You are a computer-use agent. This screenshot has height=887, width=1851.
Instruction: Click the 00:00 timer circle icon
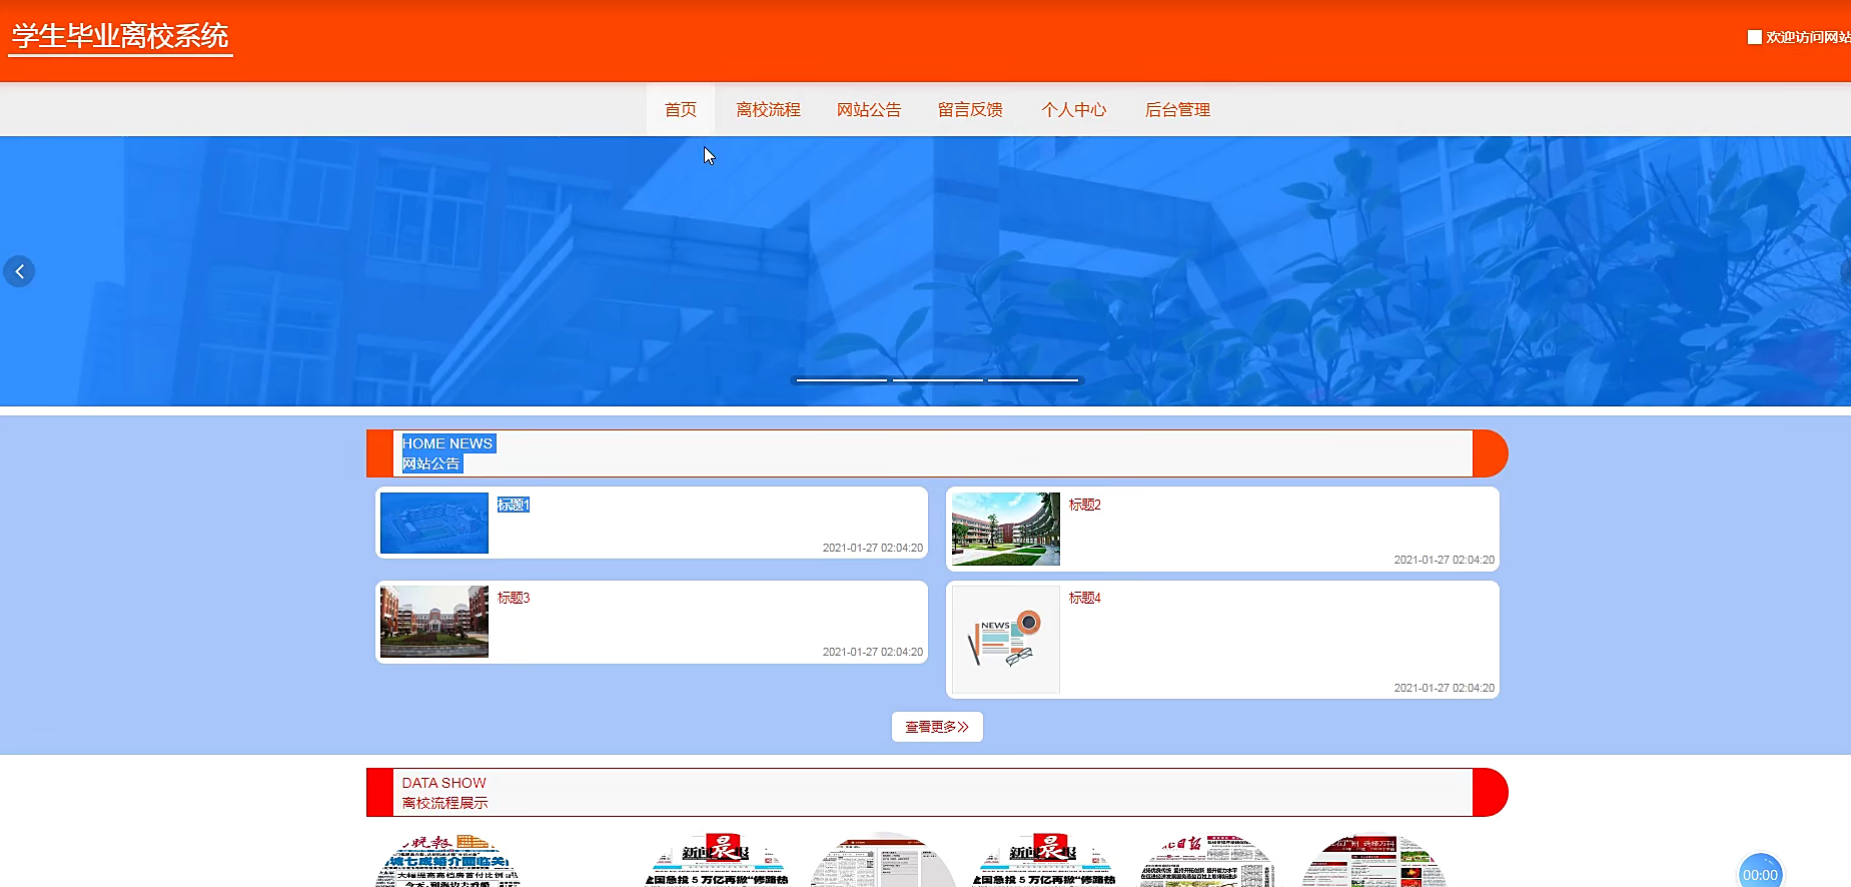coord(1760,872)
